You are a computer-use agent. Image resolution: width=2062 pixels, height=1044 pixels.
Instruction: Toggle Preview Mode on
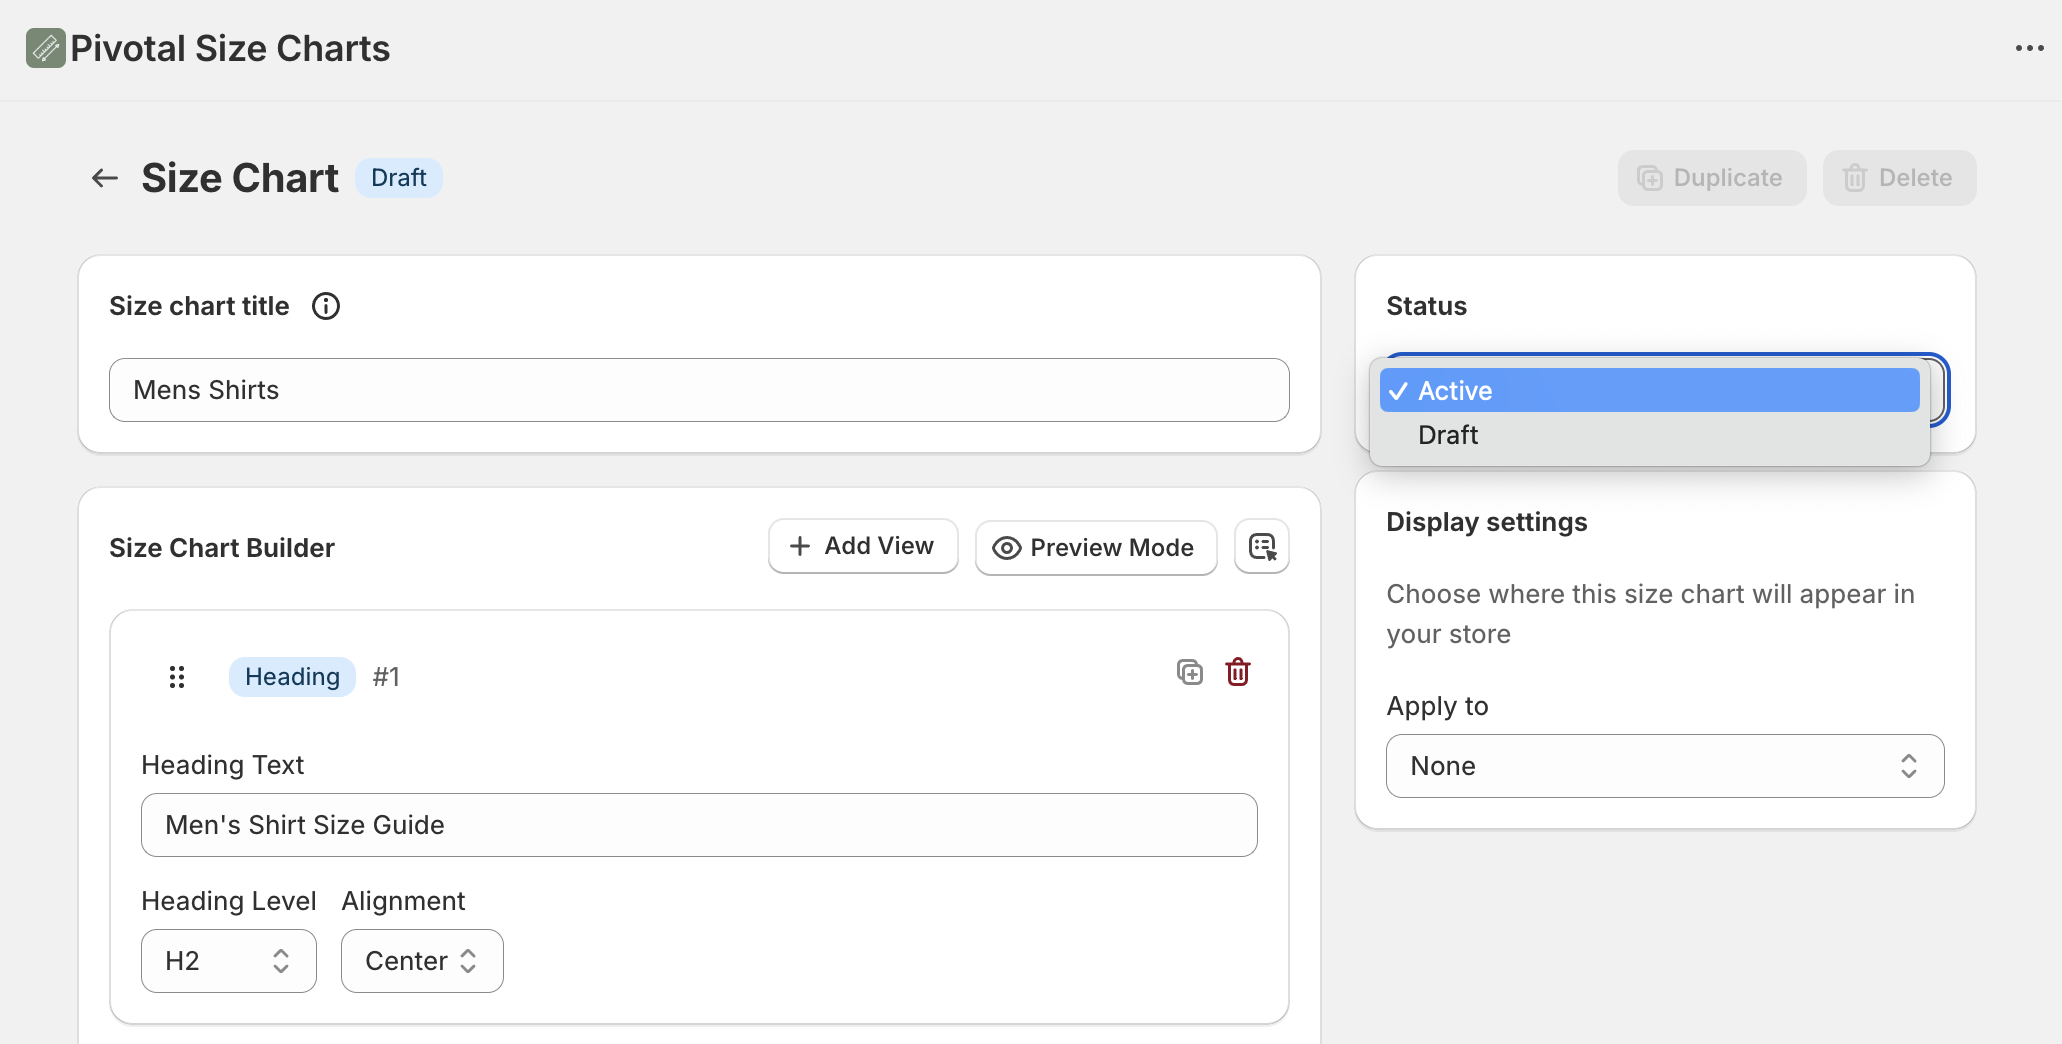pos(1096,547)
